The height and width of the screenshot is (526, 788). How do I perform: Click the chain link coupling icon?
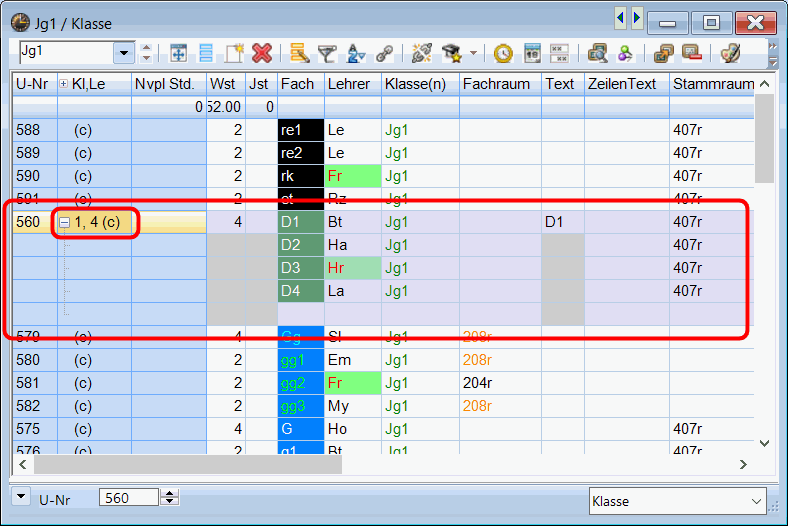(x=384, y=53)
